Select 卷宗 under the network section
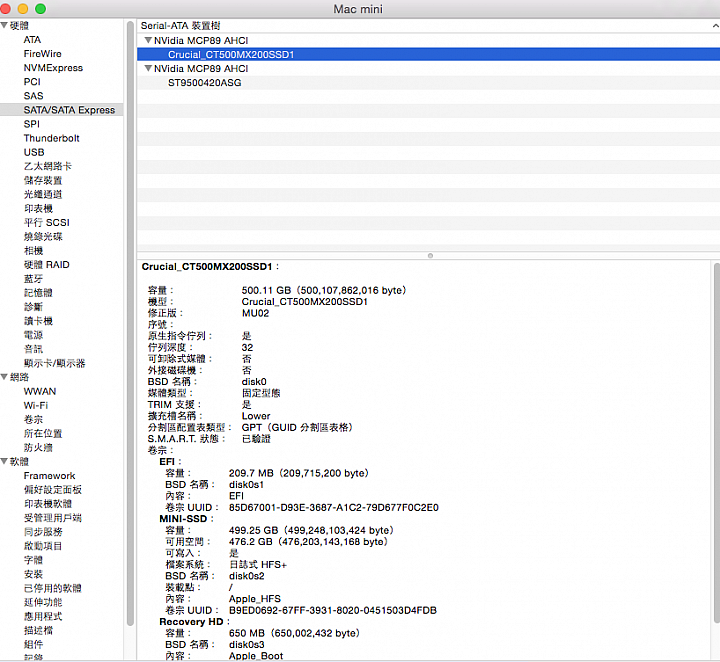Screen dimensions: 720x662 [x=33, y=420]
